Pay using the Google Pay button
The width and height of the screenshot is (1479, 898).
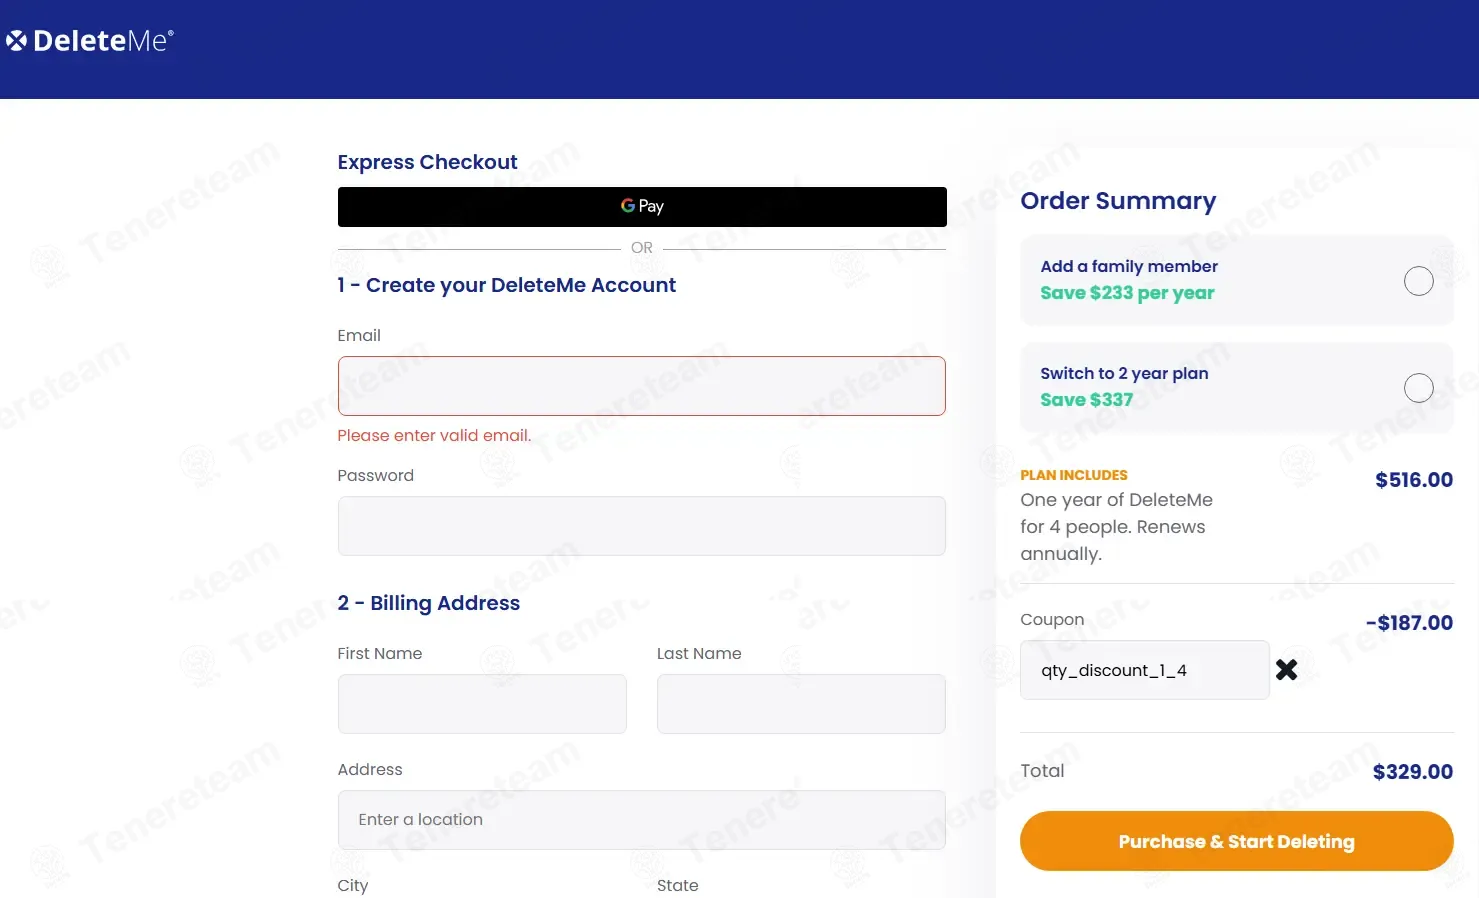642,207
